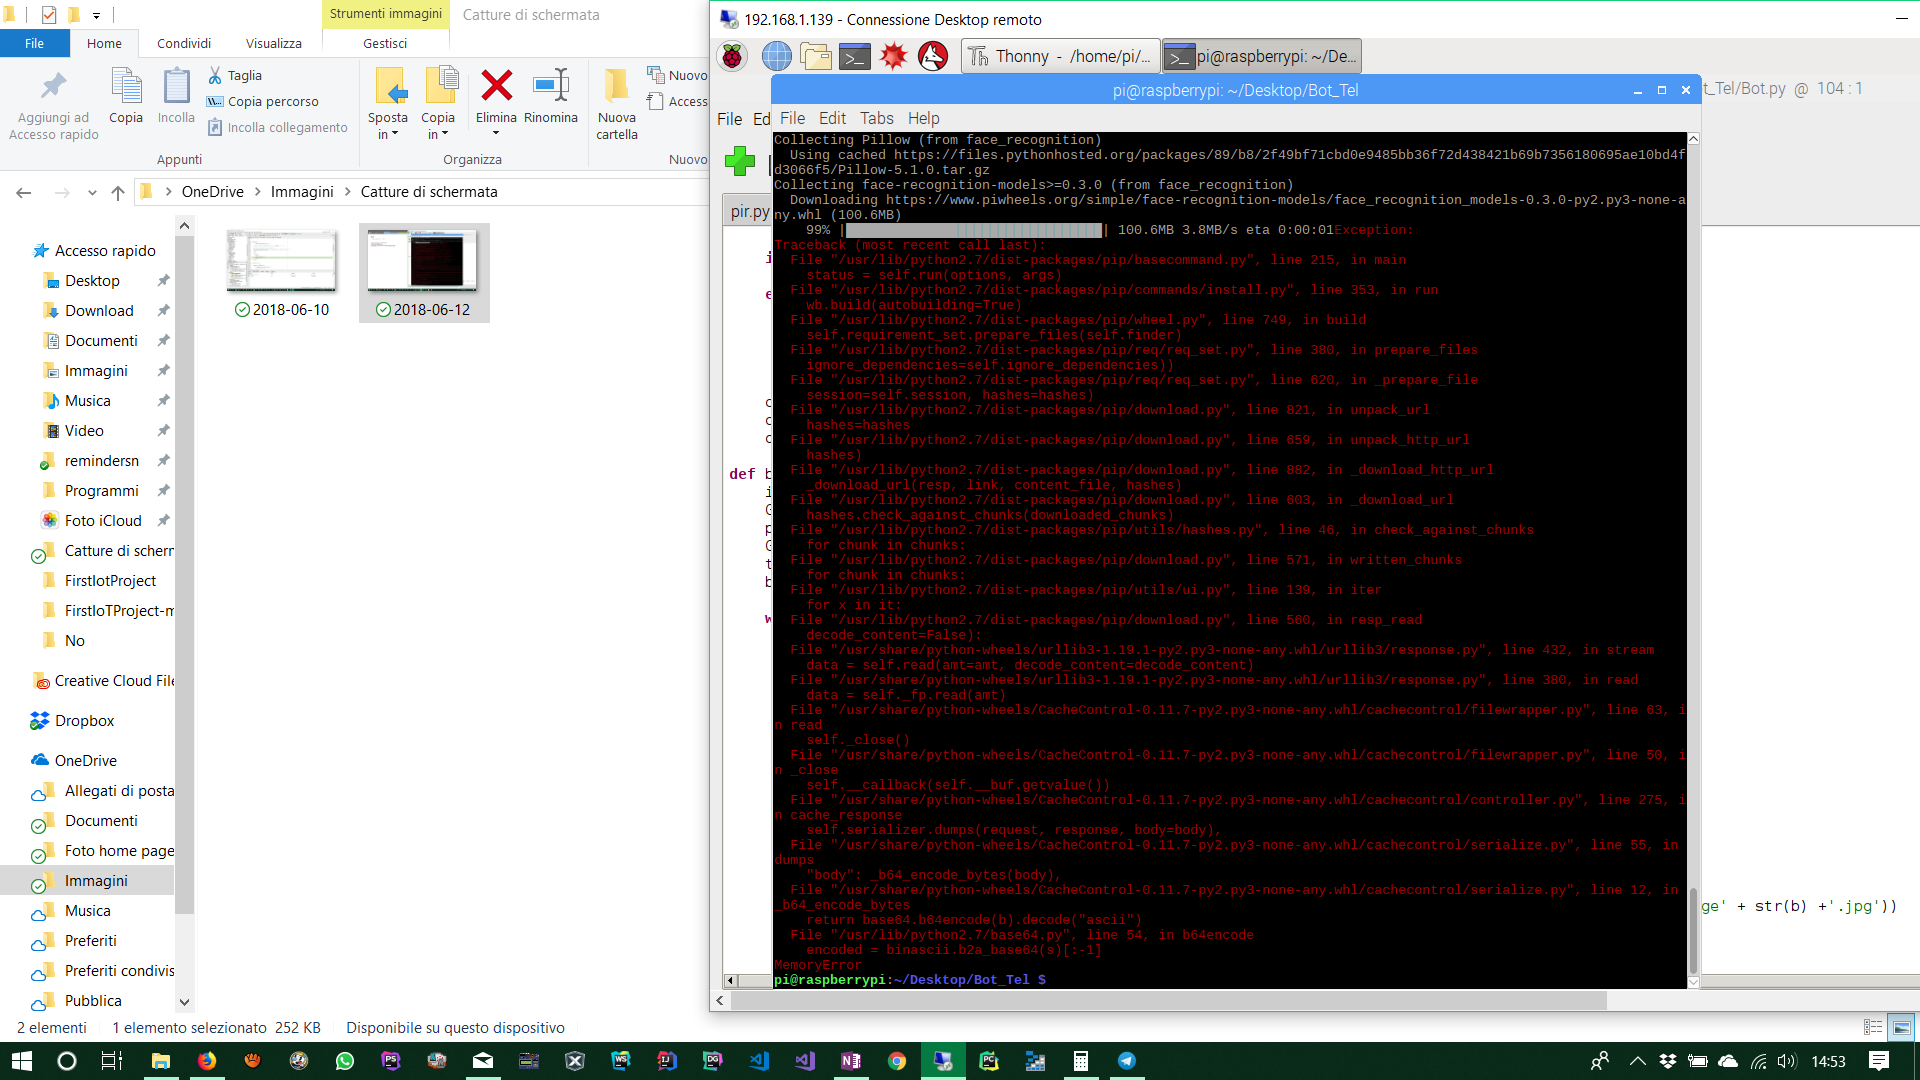Open the web browser globe icon
This screenshot has height=1080, width=1920.
(x=776, y=56)
